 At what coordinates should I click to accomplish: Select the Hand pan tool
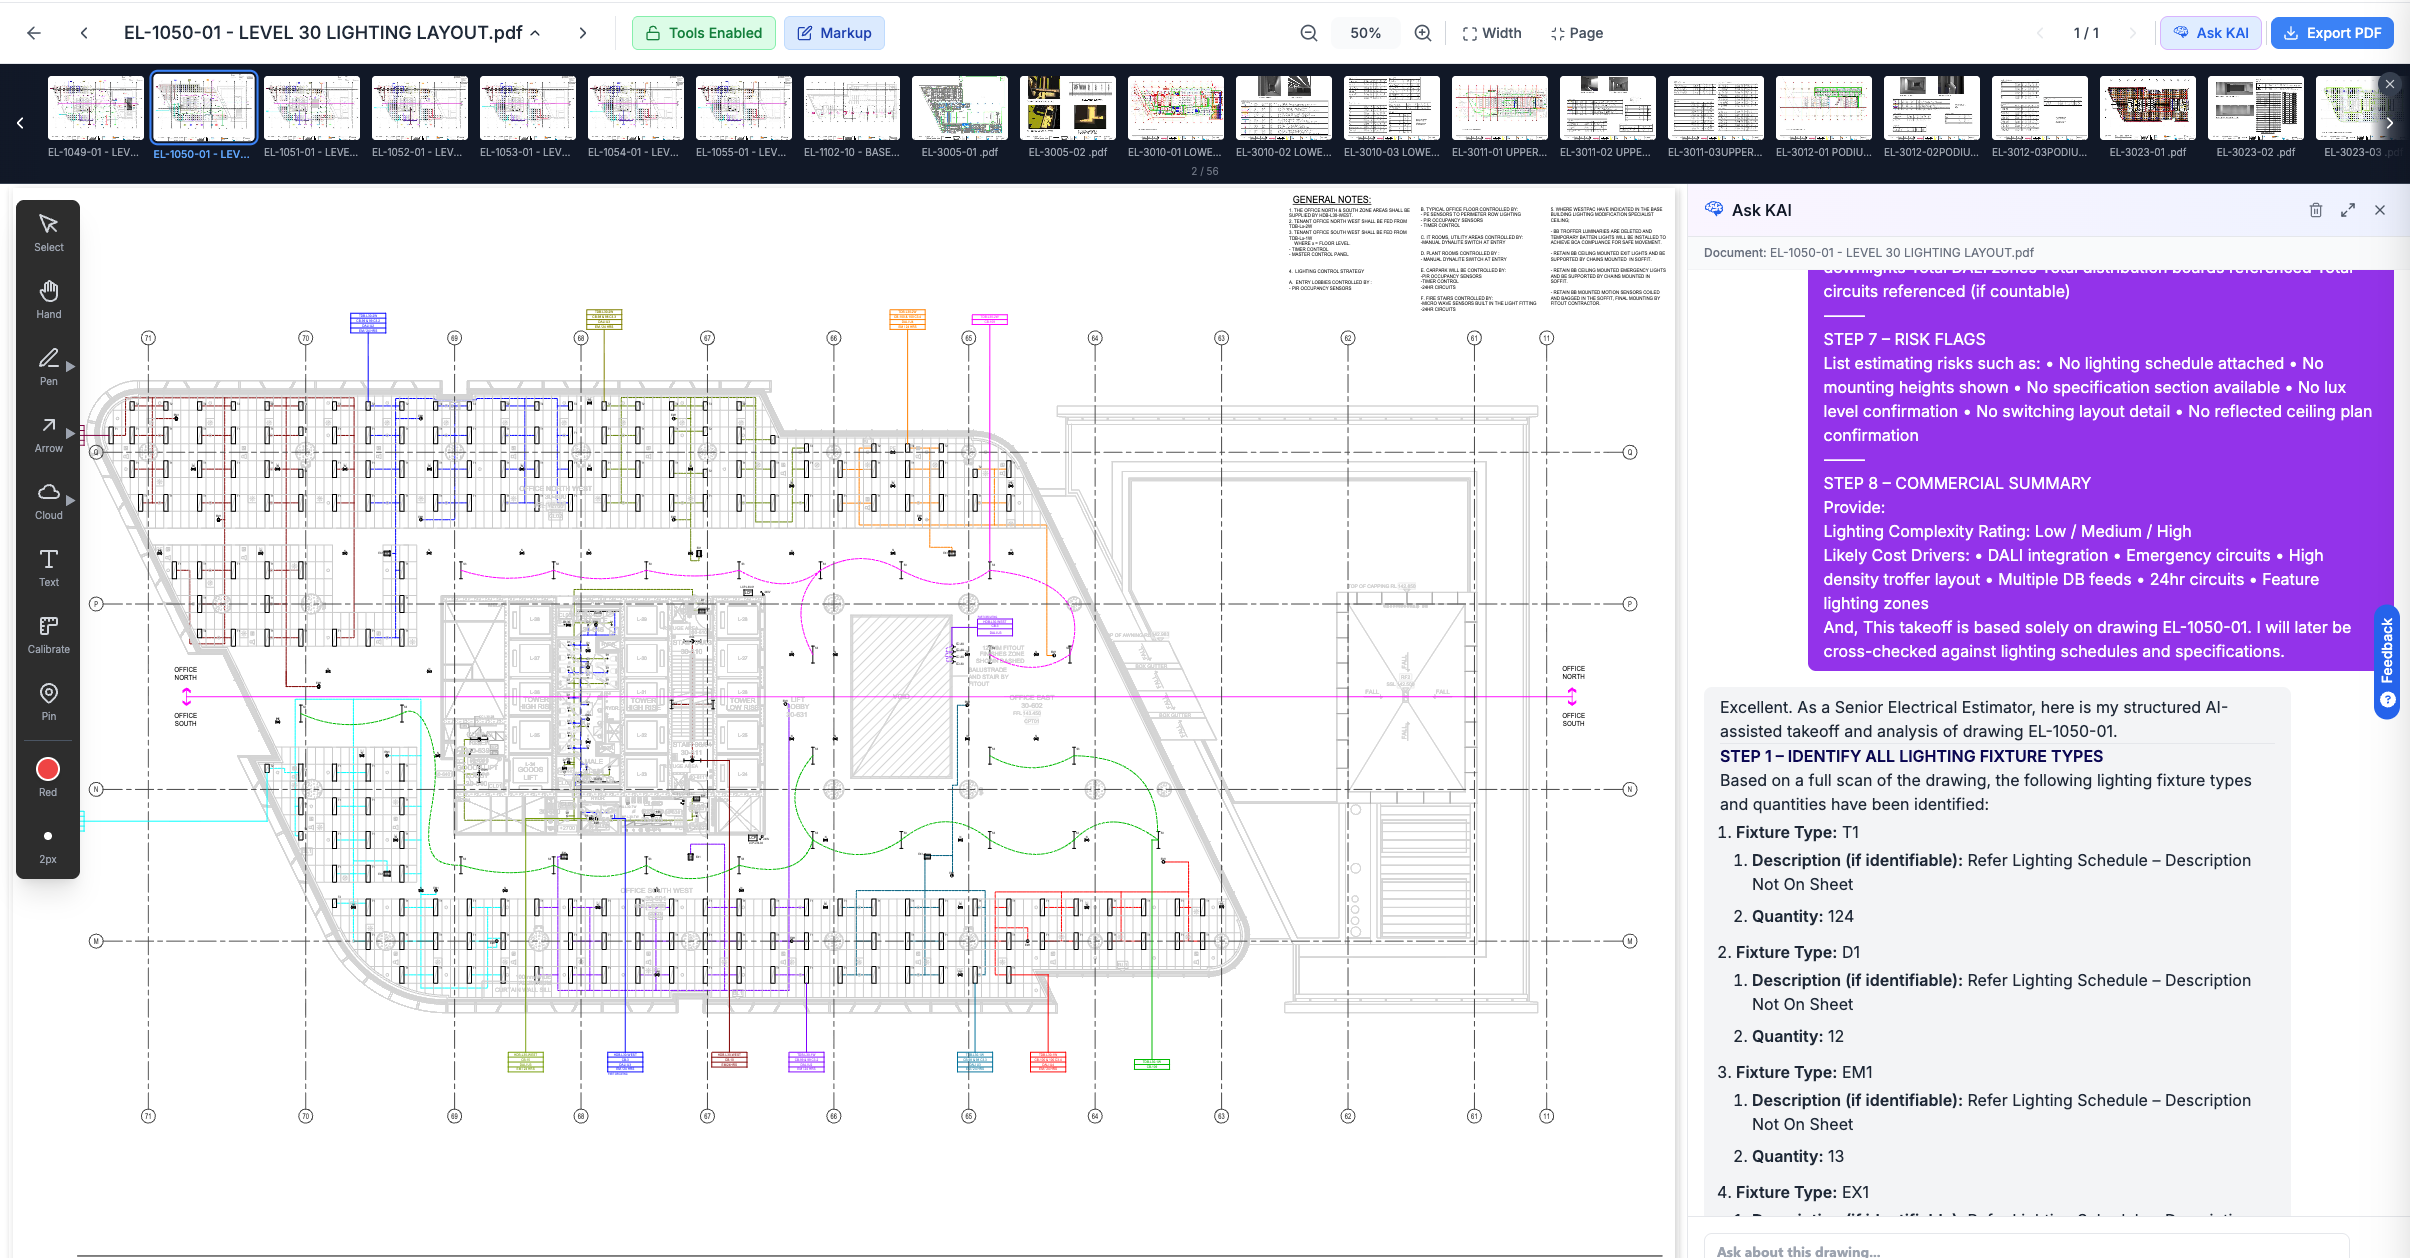[48, 298]
